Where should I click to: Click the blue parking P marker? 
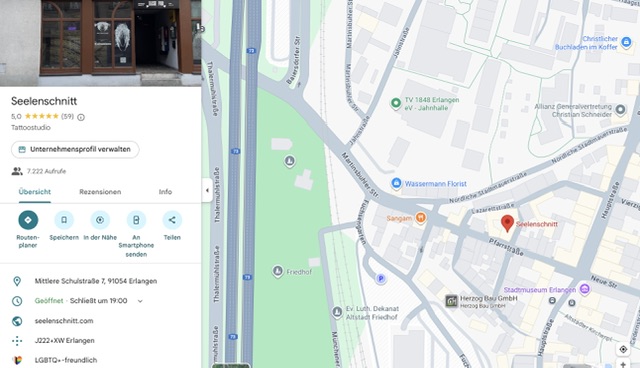[x=381, y=279]
